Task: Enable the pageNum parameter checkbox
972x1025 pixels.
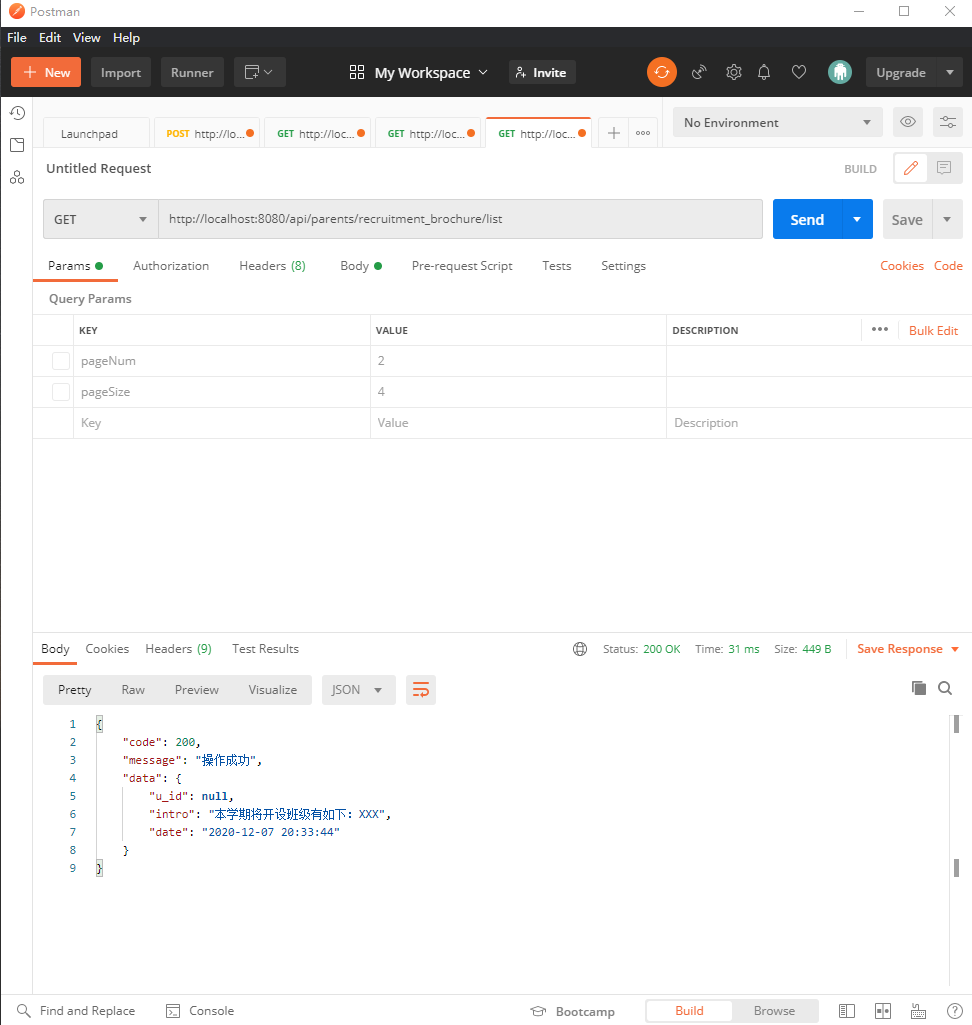Action: (61, 361)
